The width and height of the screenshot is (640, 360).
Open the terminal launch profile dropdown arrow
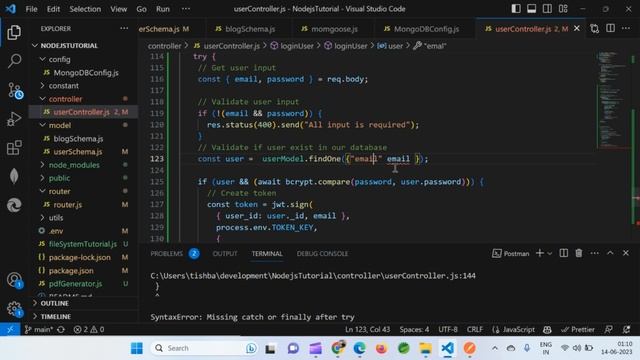[x=549, y=254]
